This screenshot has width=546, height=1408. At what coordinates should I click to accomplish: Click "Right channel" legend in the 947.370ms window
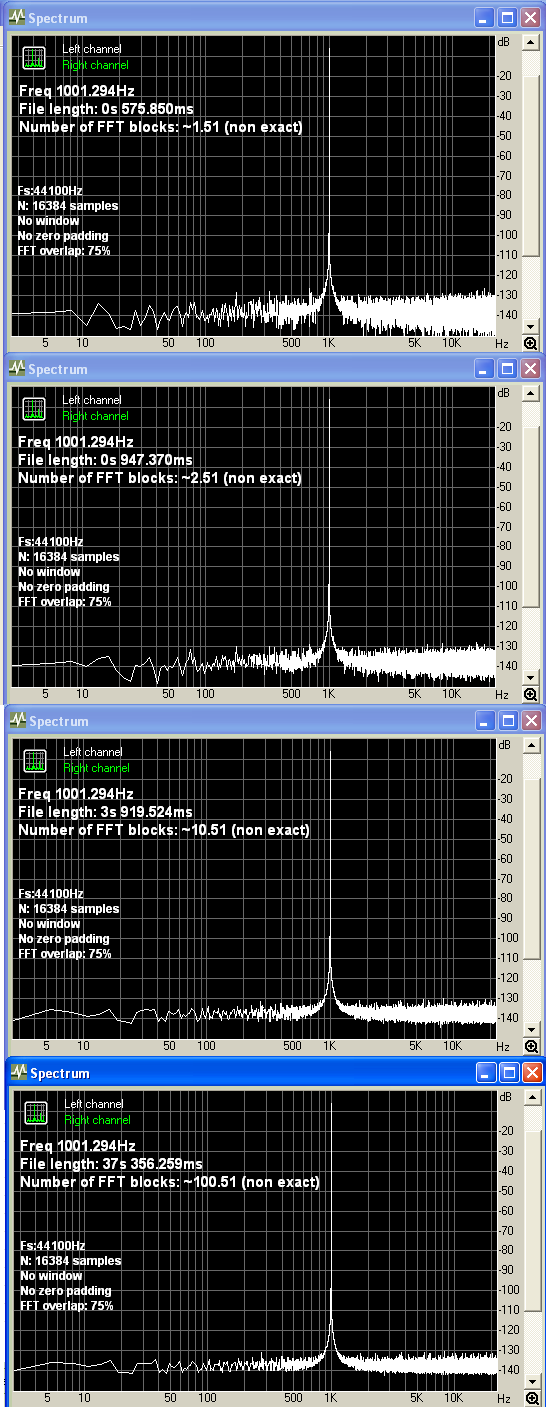[x=95, y=416]
